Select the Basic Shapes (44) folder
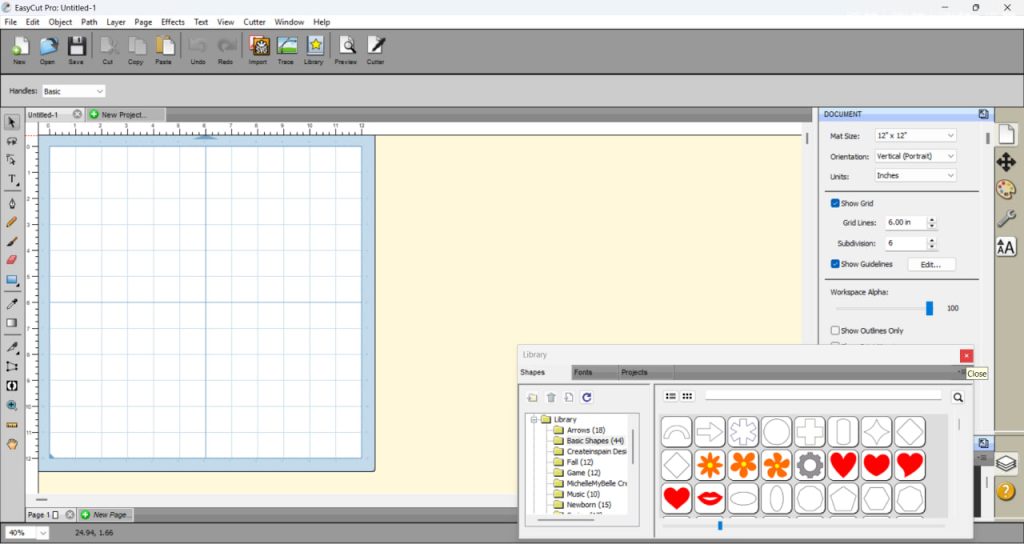 [x=594, y=441]
